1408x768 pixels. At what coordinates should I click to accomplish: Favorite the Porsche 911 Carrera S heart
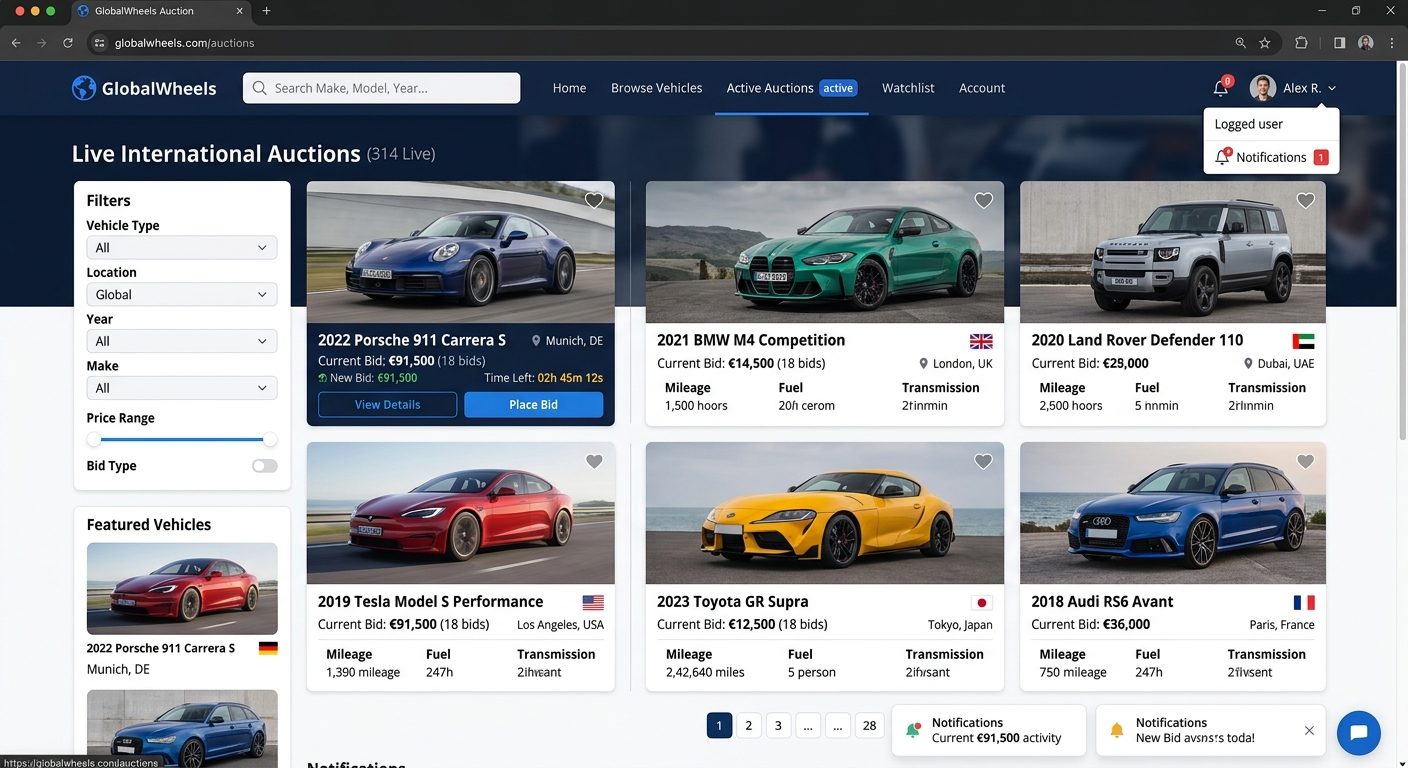click(594, 200)
